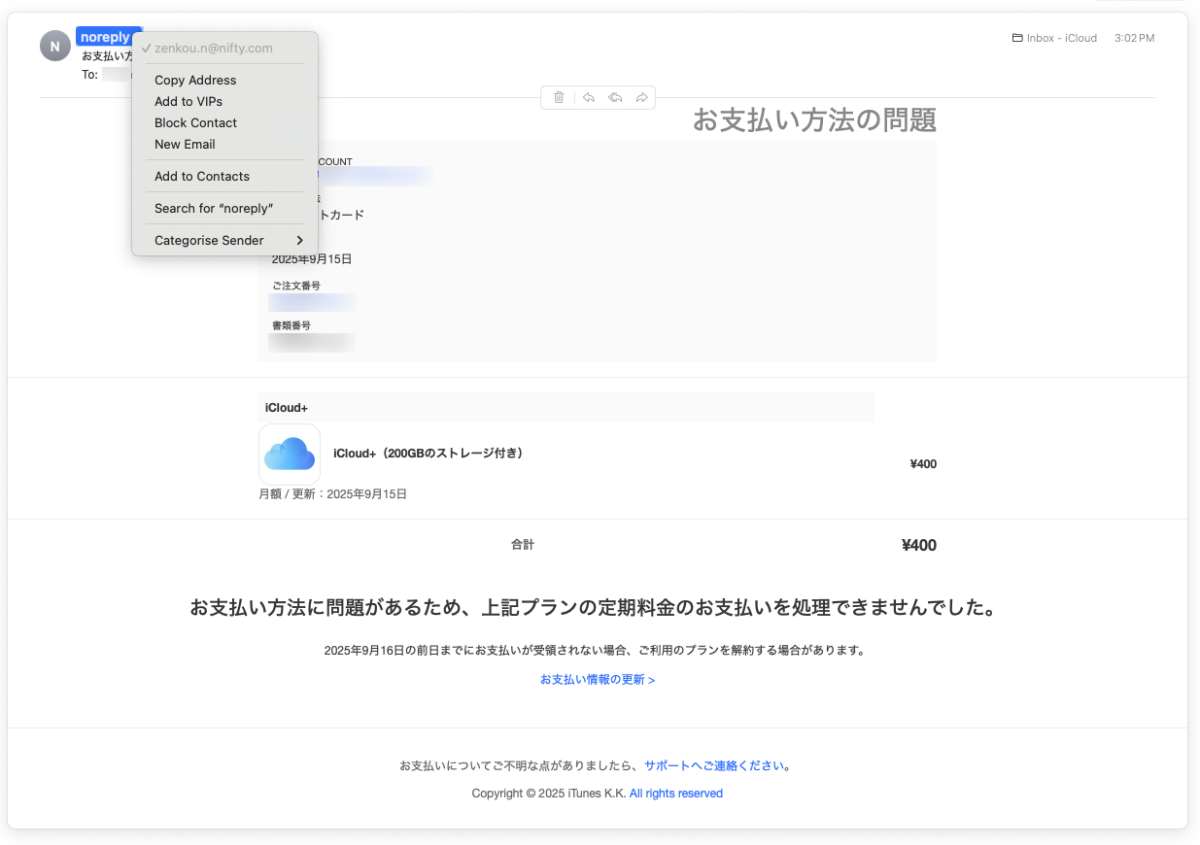Click the highlighted noreply sender name

[104, 37]
